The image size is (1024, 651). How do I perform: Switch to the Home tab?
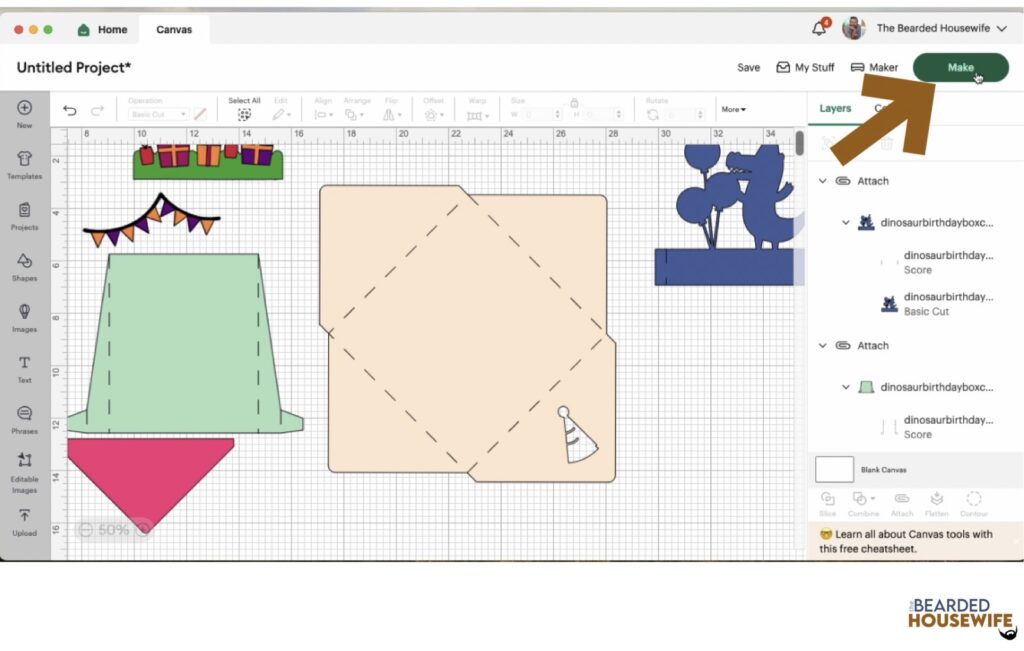[103, 29]
